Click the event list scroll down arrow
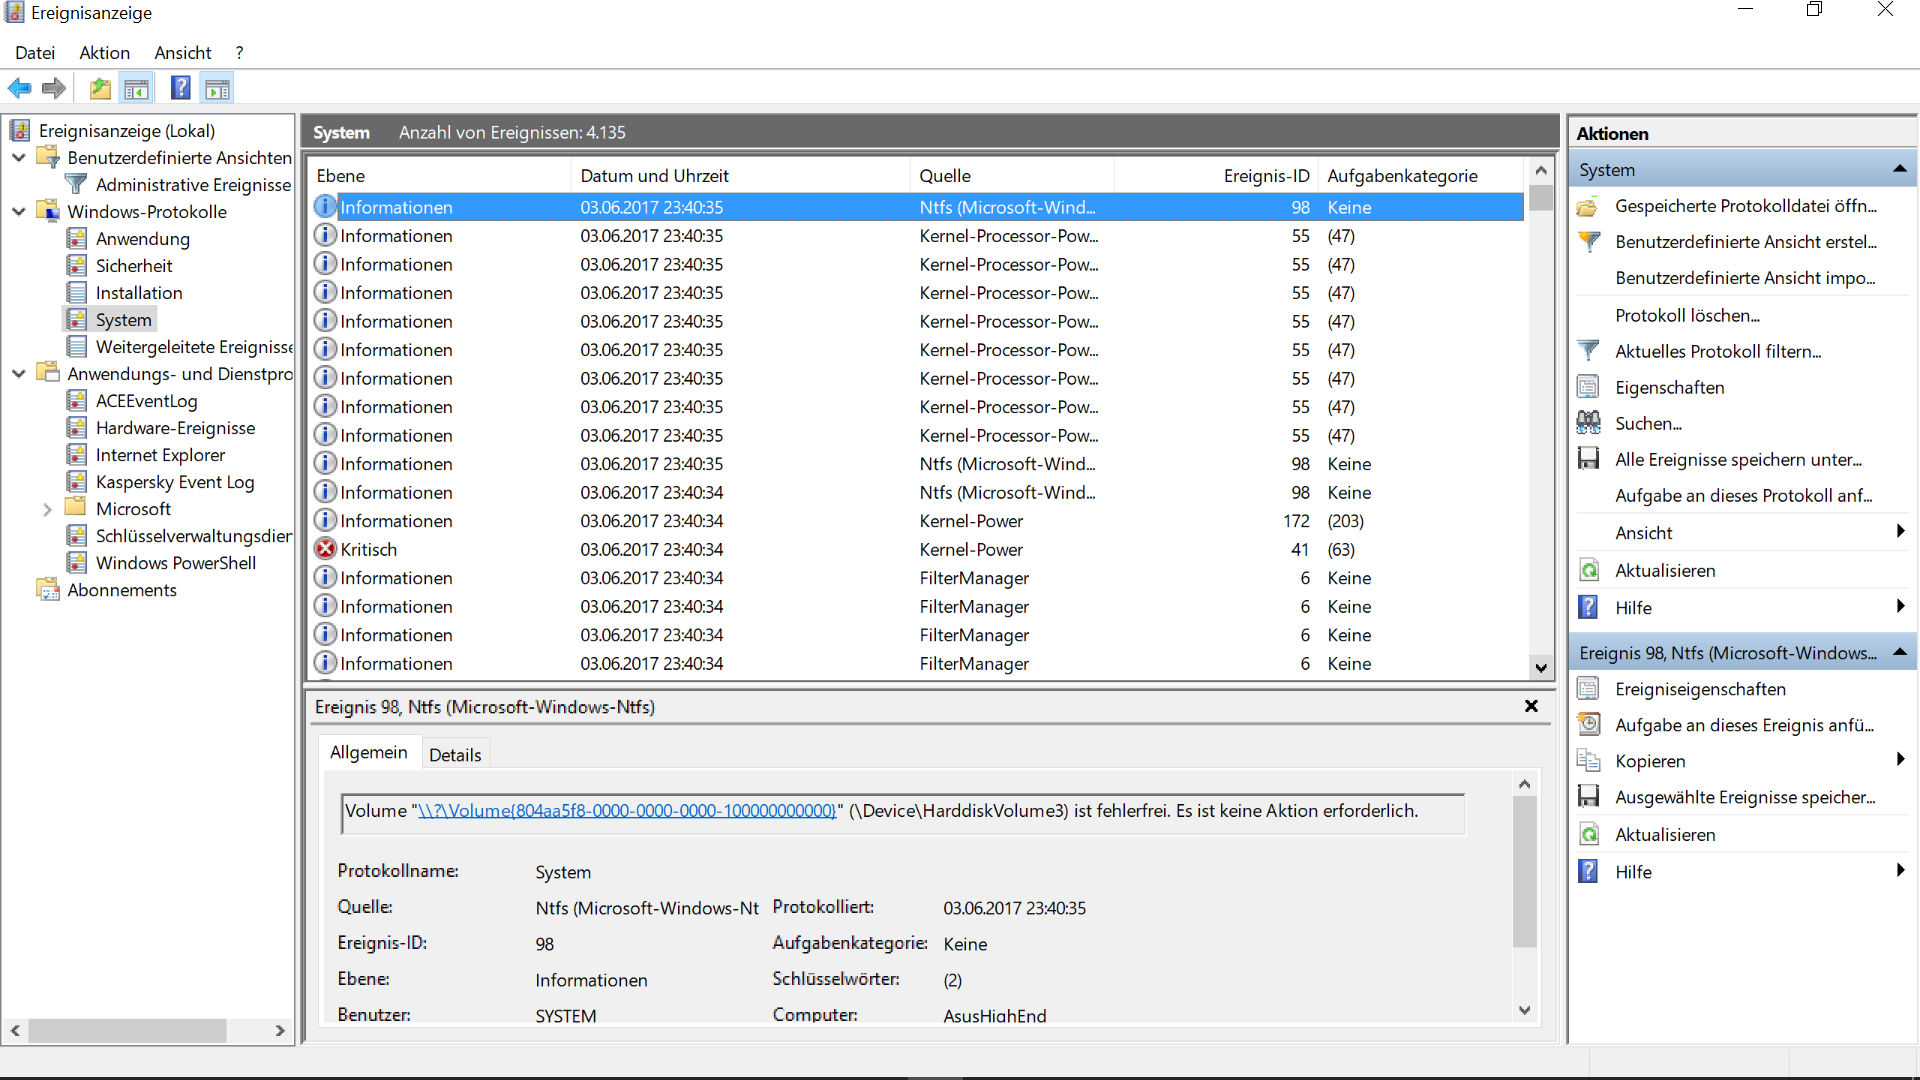The height and width of the screenshot is (1080, 1920). (1541, 668)
